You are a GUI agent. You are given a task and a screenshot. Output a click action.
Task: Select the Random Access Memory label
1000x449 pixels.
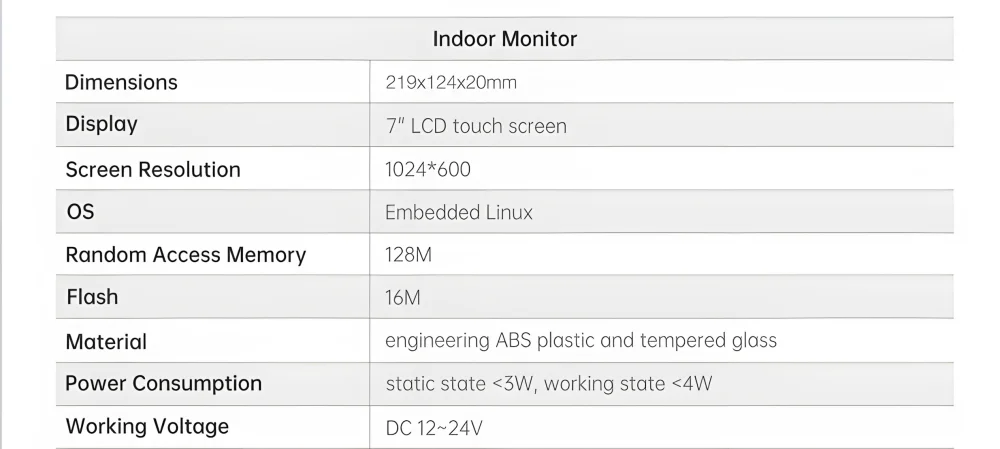point(185,255)
